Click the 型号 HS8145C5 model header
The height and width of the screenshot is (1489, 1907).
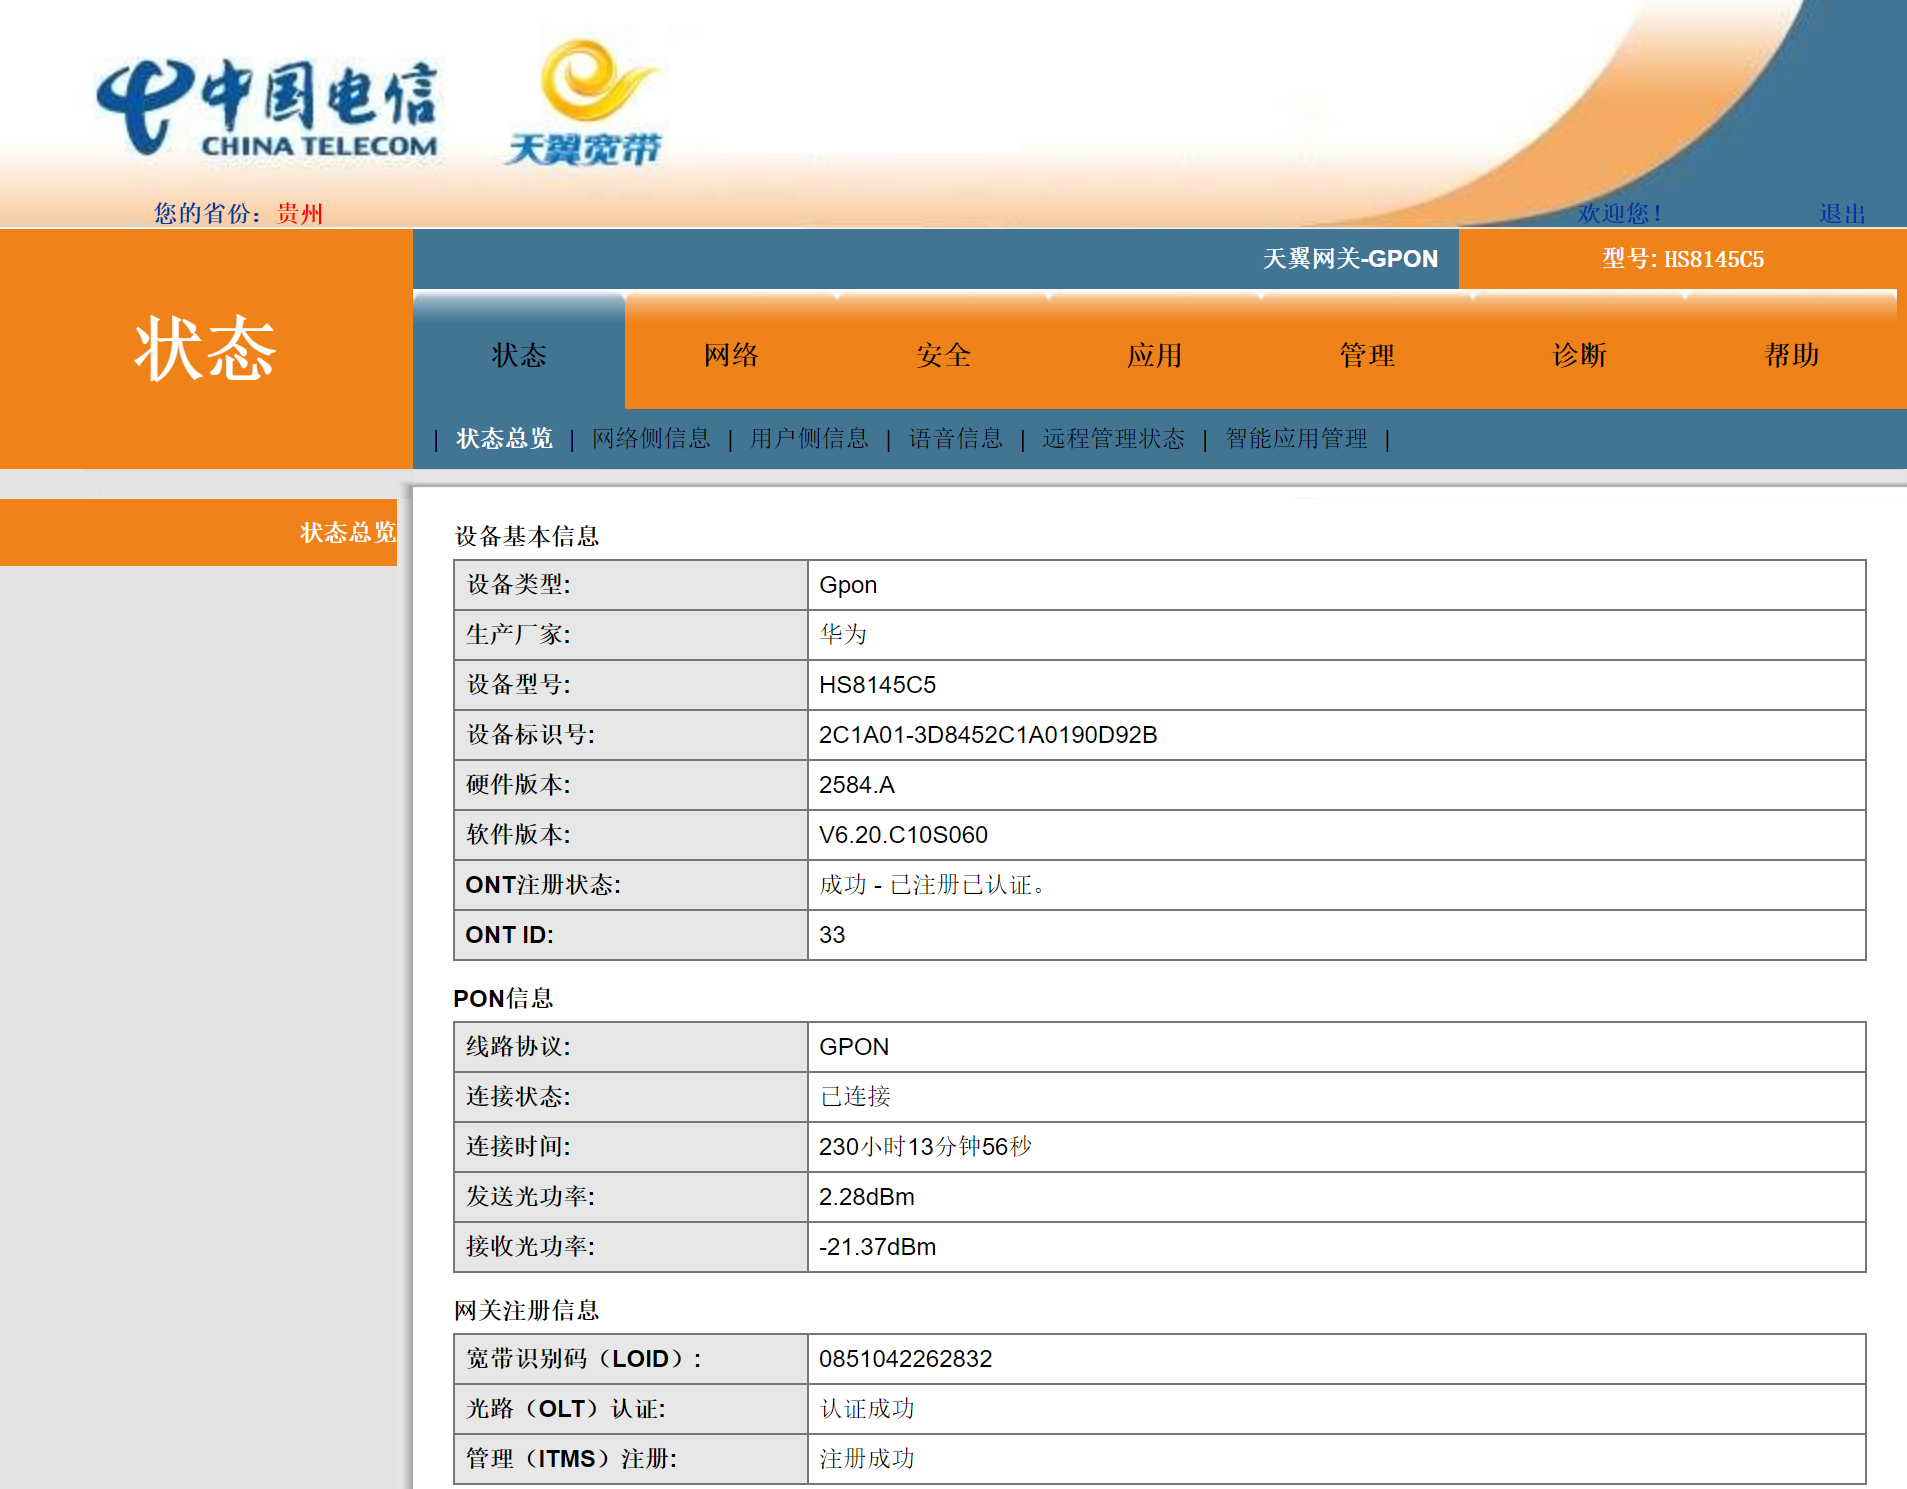1683,259
